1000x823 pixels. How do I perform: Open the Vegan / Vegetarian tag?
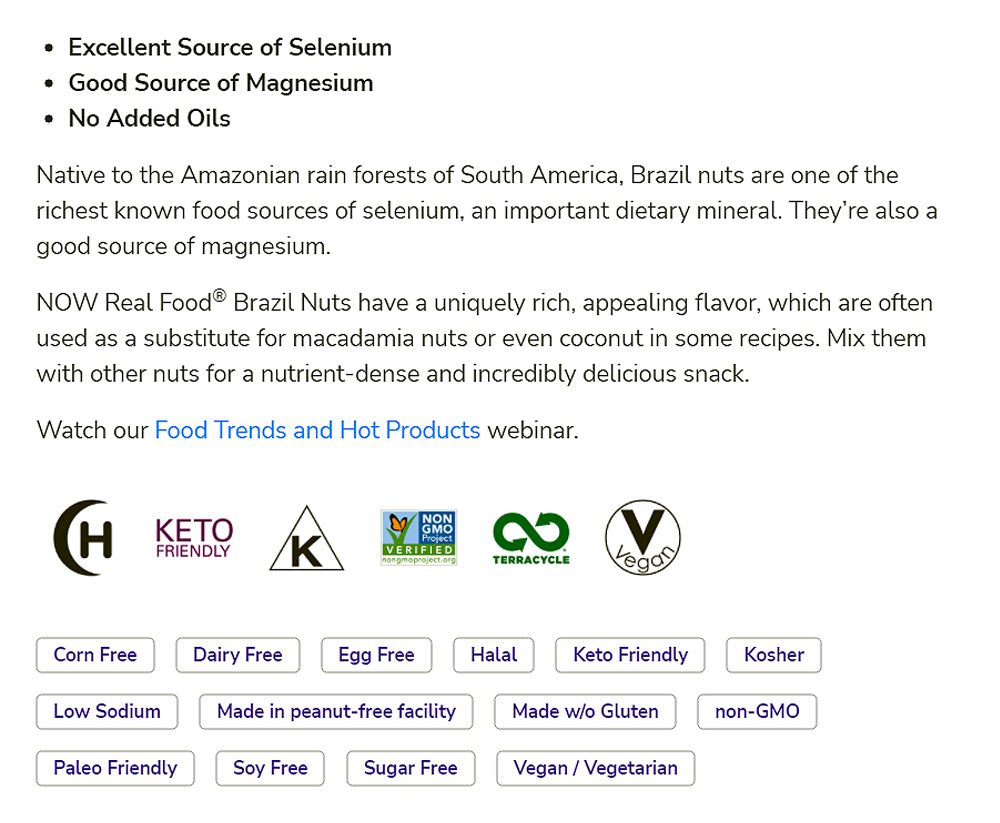[595, 768]
